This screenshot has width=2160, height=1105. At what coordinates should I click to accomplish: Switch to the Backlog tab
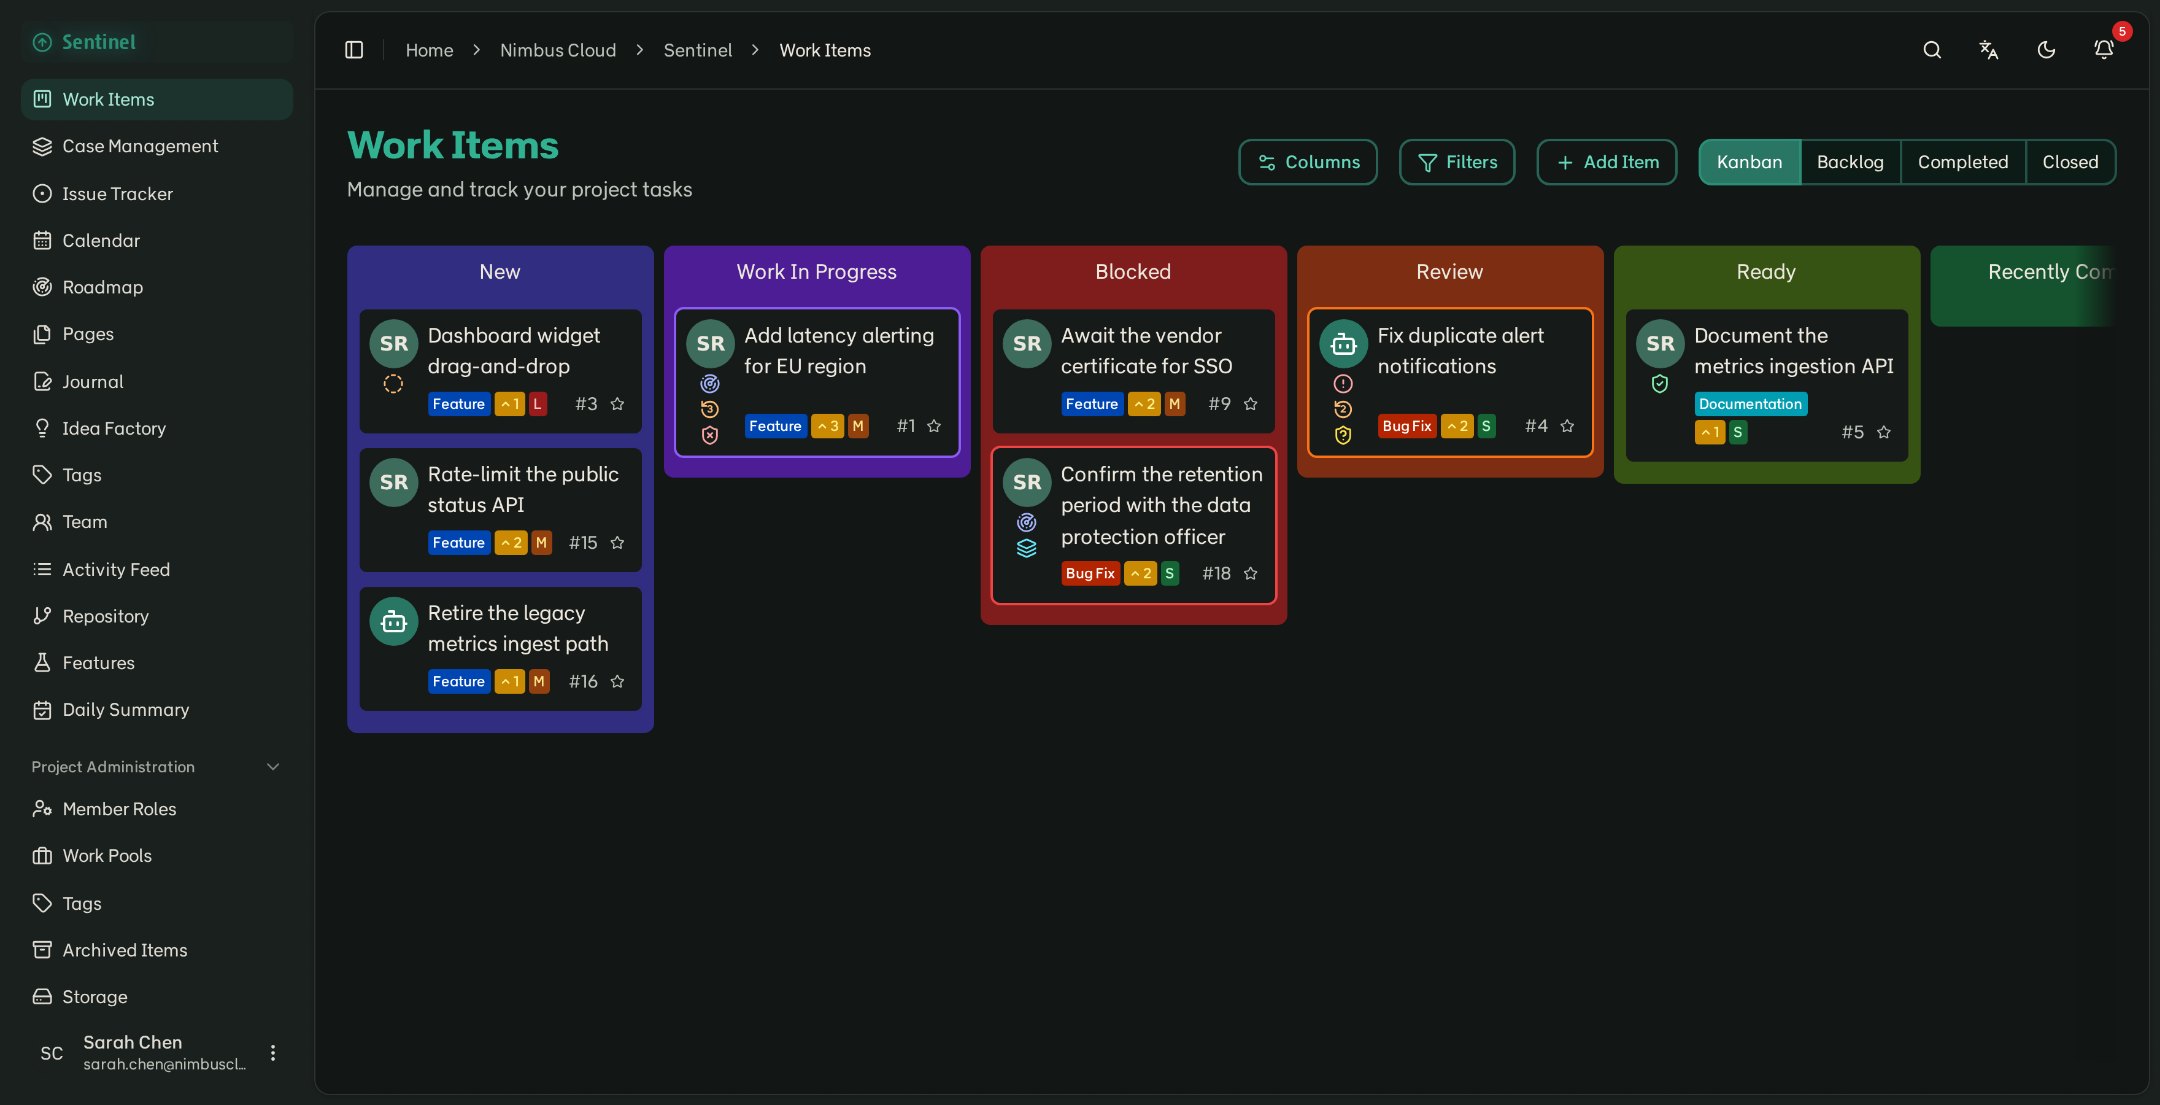click(x=1850, y=162)
